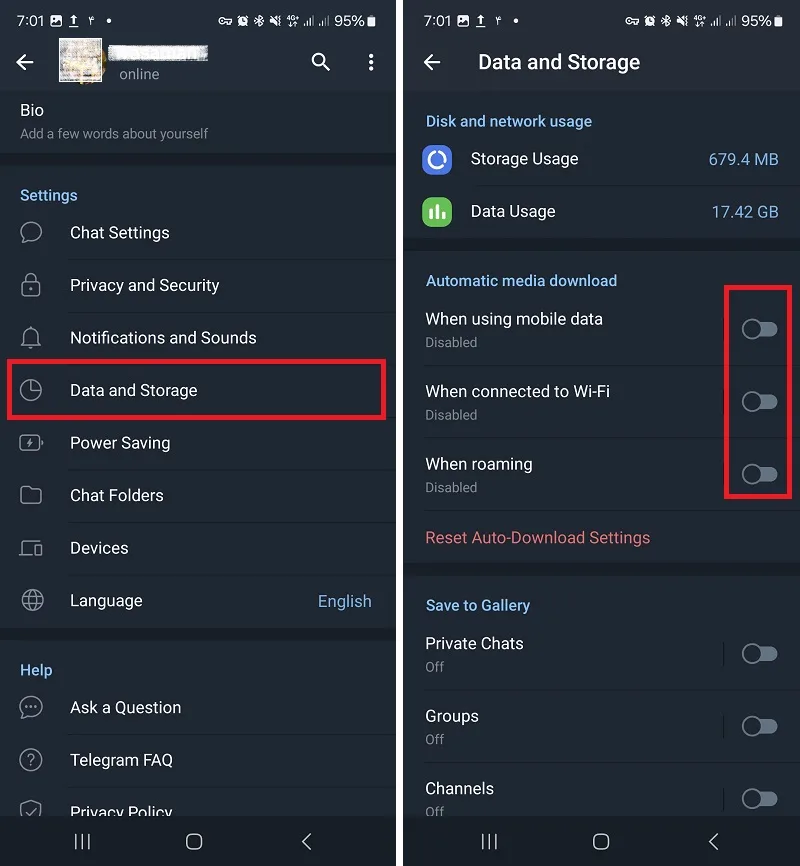800x866 pixels.
Task: Tap the Language globe icon
Action: pos(32,600)
